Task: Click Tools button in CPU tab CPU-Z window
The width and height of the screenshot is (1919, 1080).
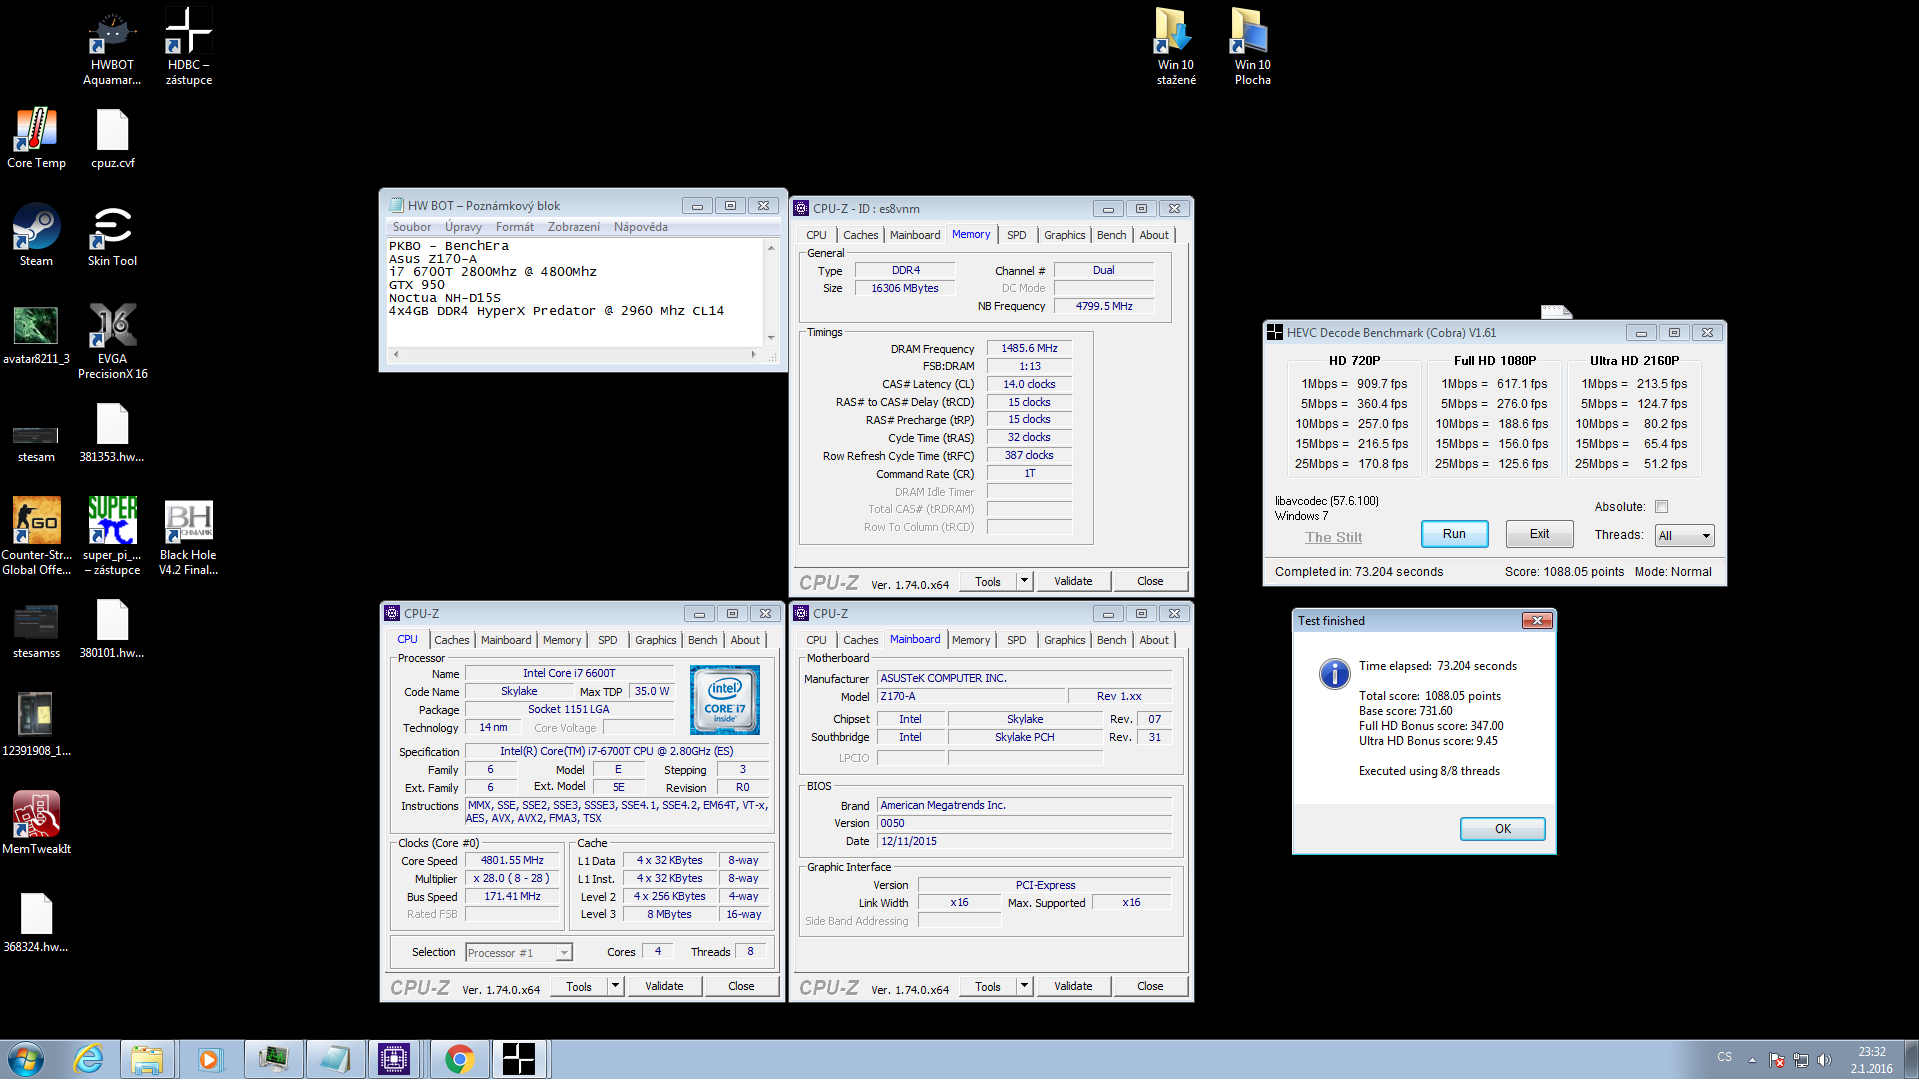Action: (x=579, y=986)
